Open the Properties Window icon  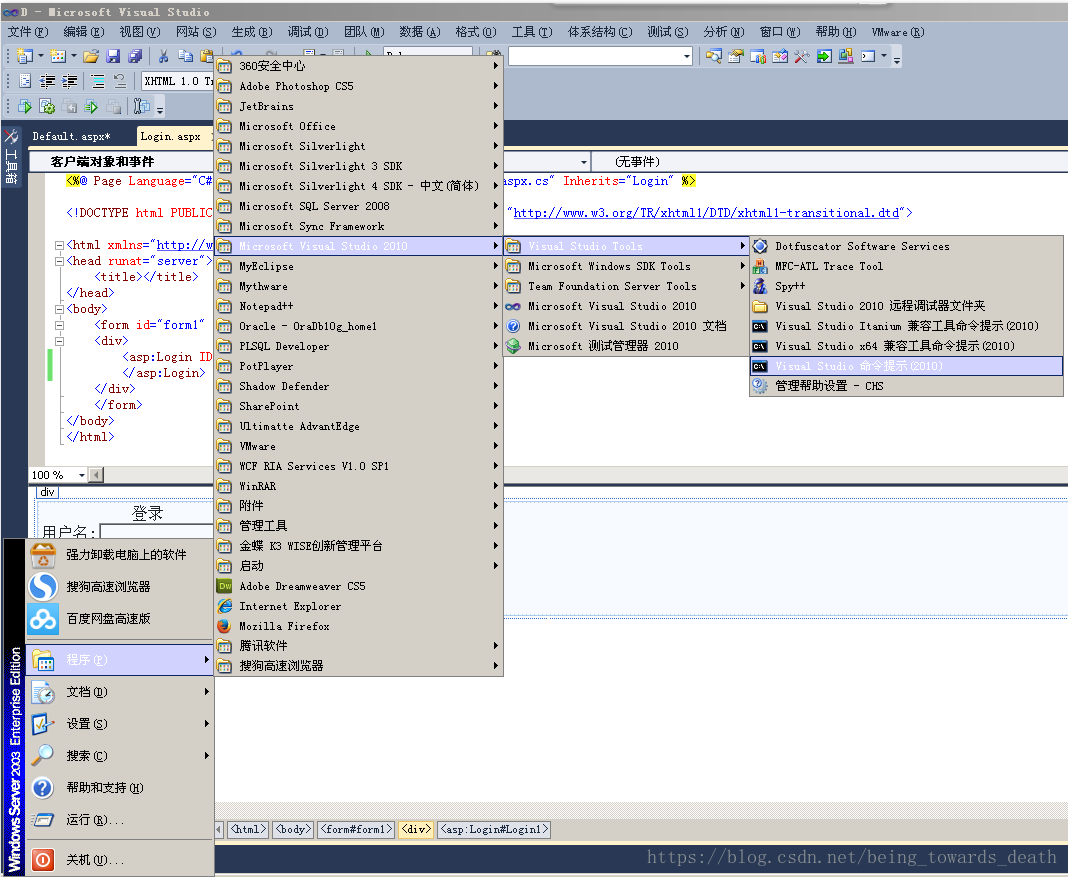tap(736, 56)
